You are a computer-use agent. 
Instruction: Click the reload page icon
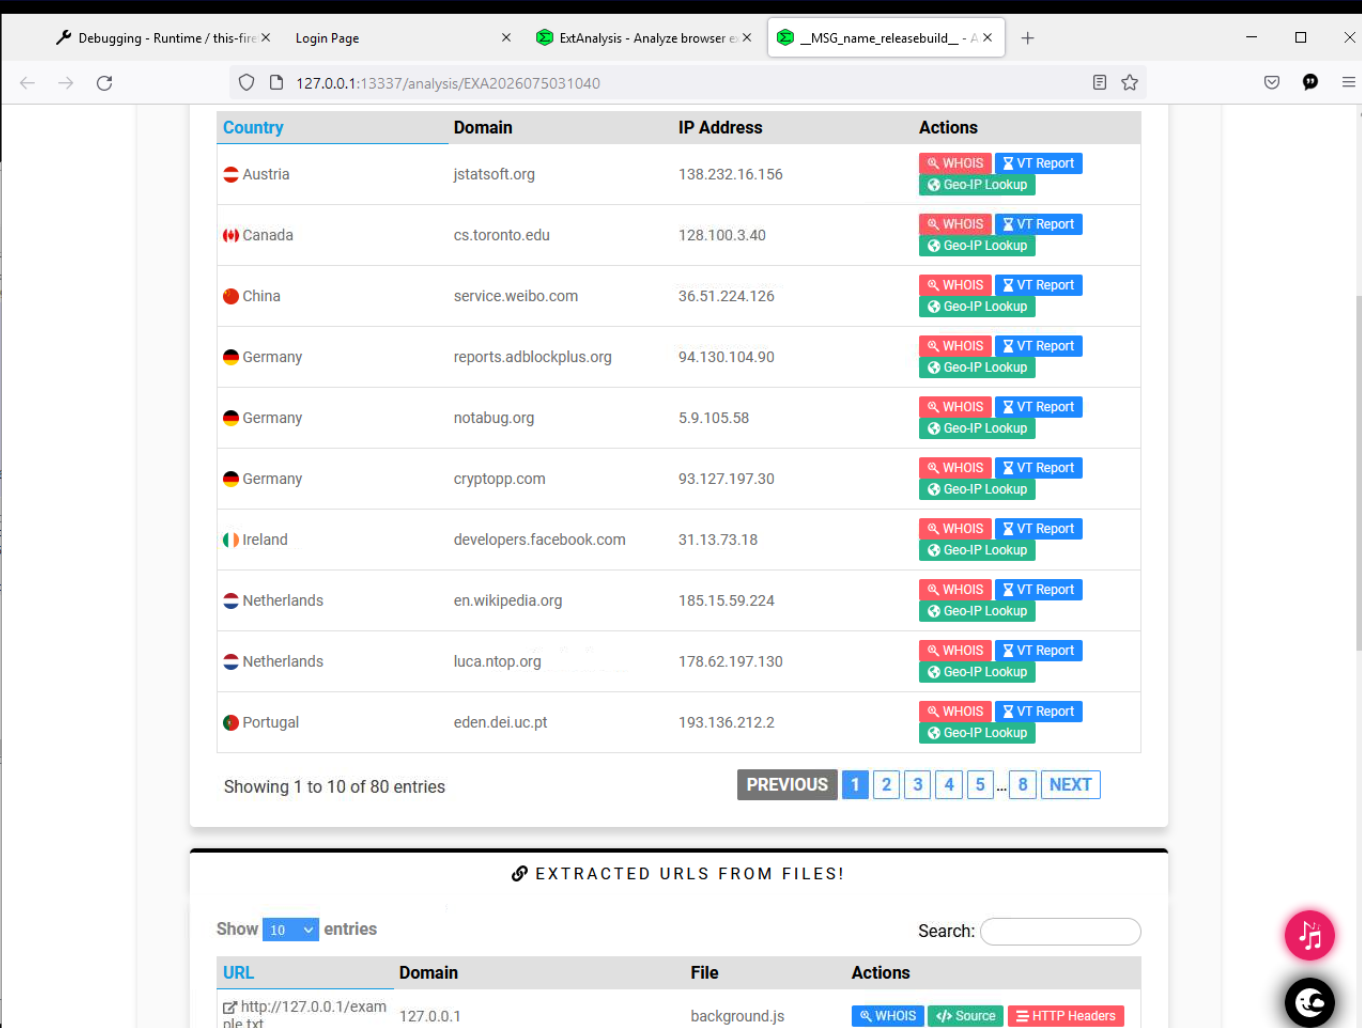[x=104, y=83]
